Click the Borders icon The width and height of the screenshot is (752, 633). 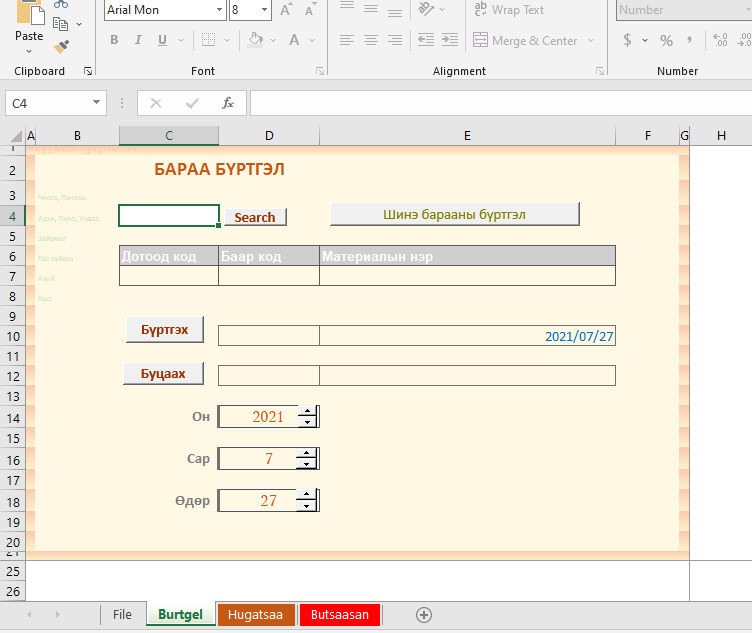[x=208, y=40]
